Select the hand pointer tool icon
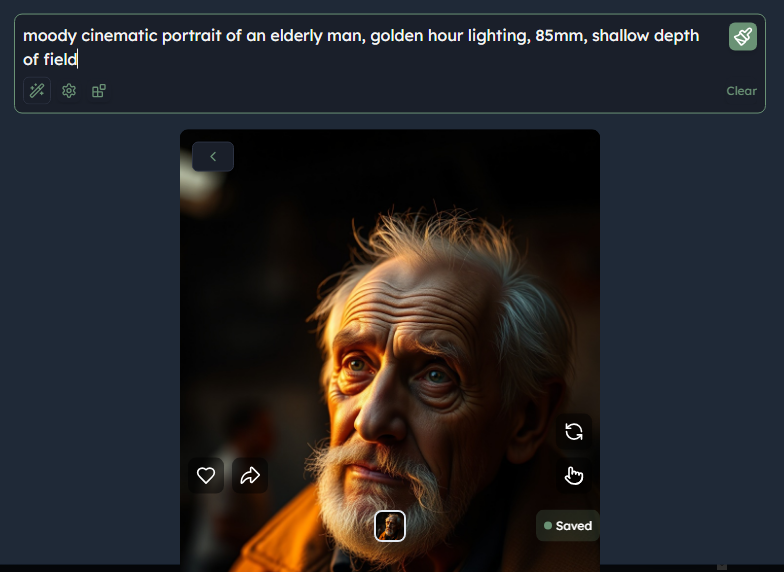The height and width of the screenshot is (572, 784). pyautogui.click(x=574, y=476)
